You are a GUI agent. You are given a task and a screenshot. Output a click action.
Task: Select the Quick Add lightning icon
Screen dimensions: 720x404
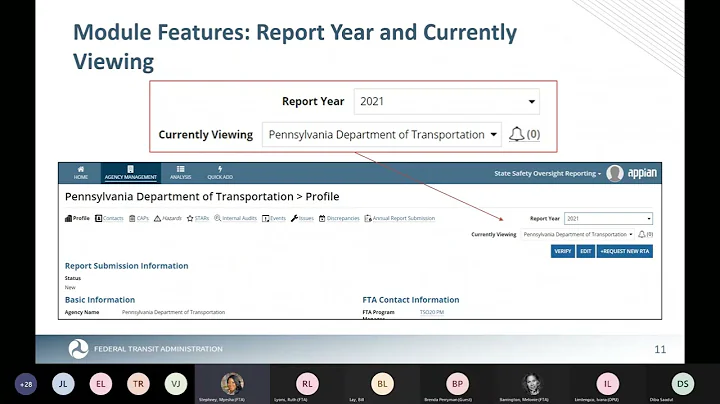pyautogui.click(x=220, y=169)
